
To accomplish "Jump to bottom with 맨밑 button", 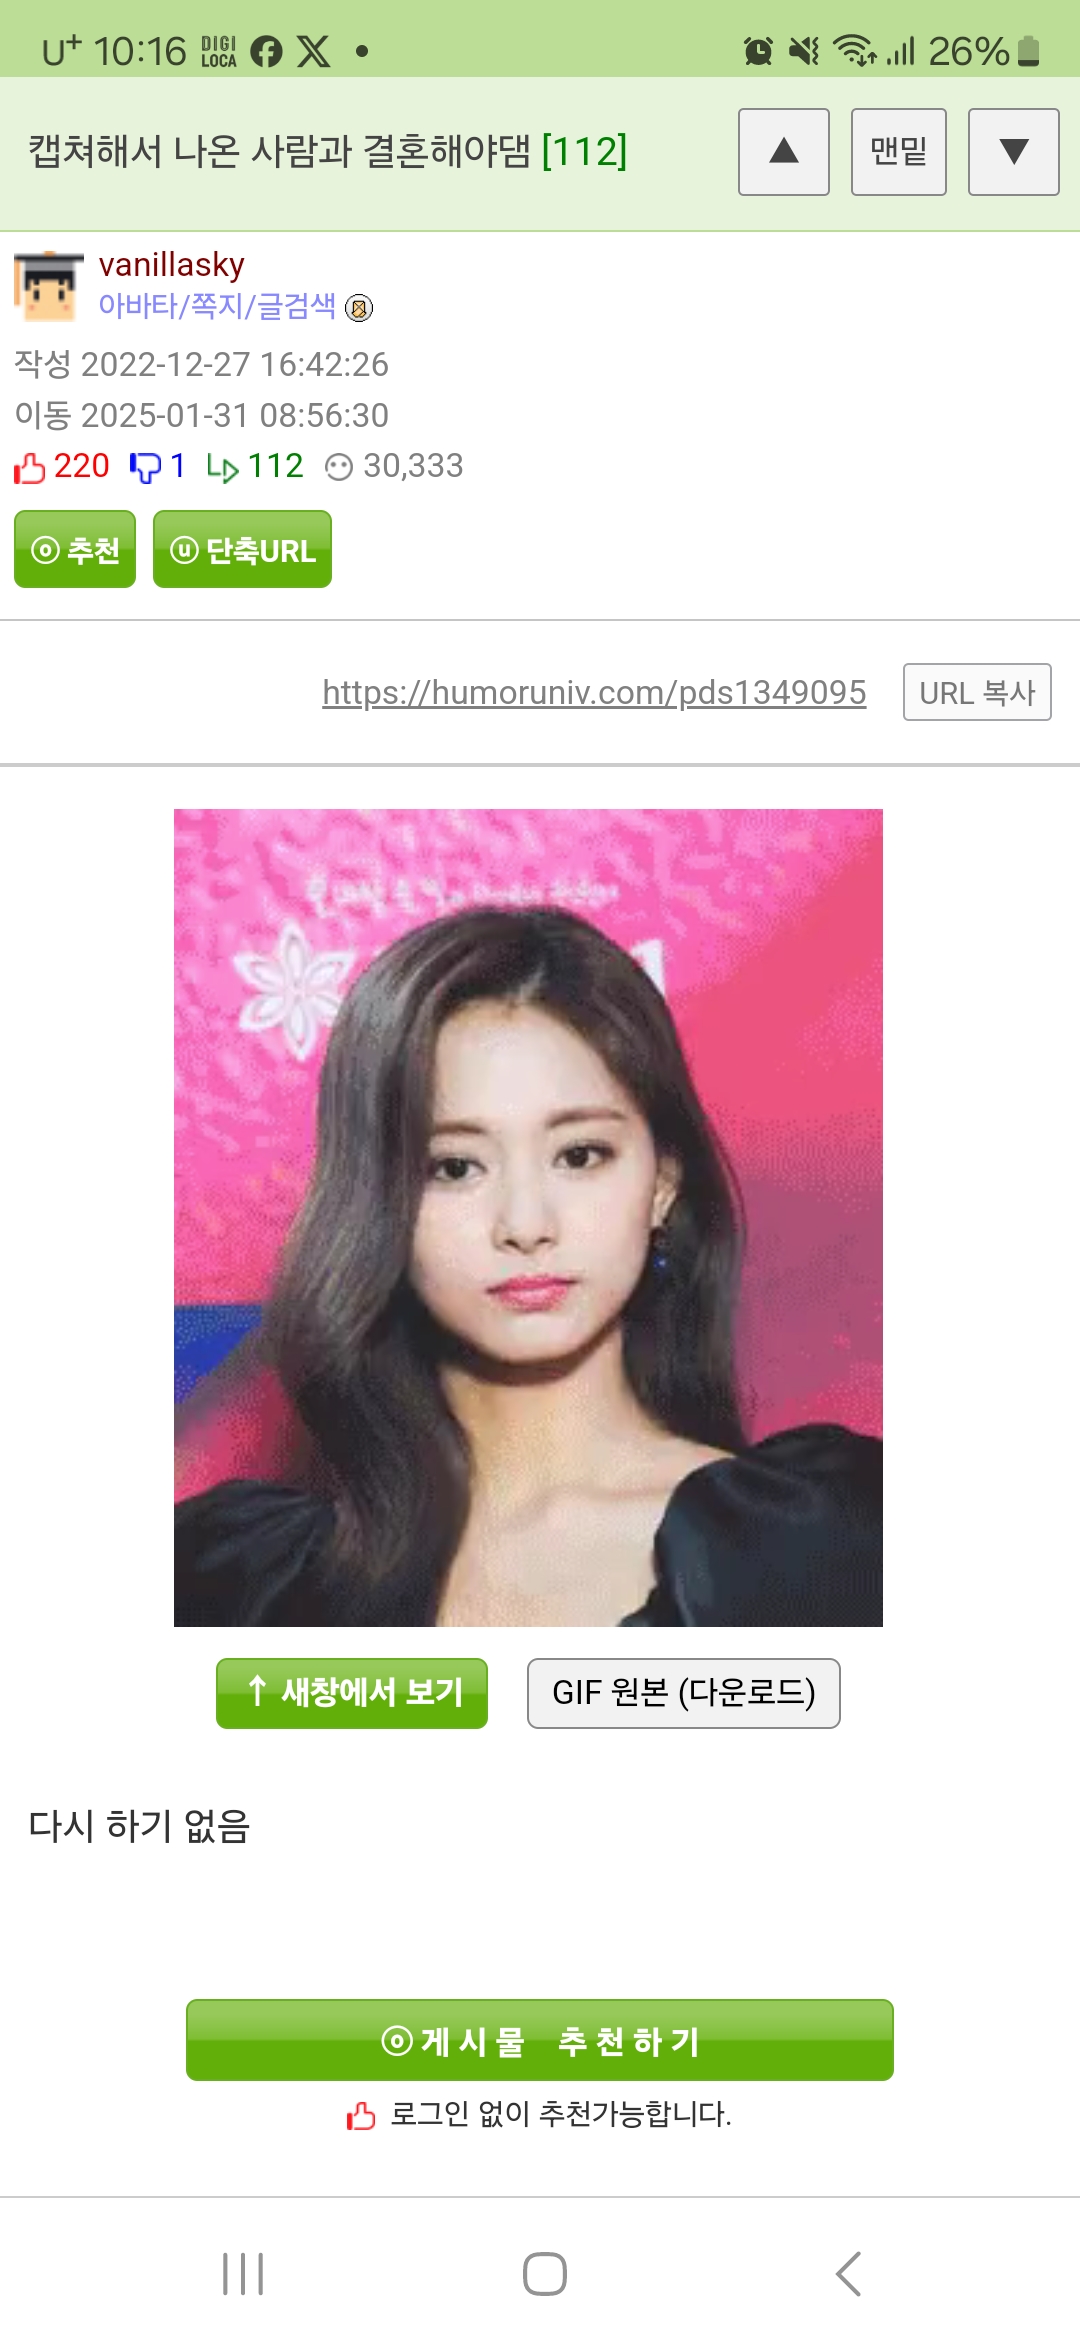I will [x=899, y=152].
